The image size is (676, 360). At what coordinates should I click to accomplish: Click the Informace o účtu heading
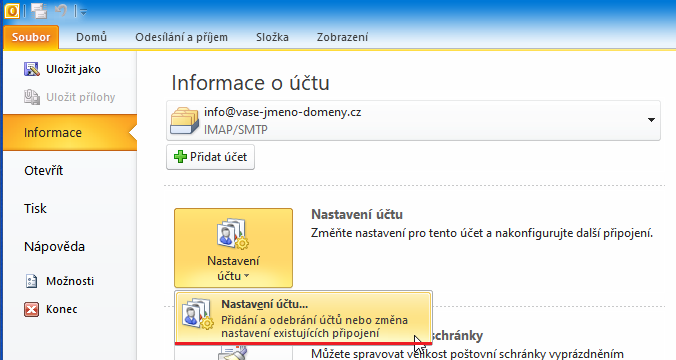(250, 83)
